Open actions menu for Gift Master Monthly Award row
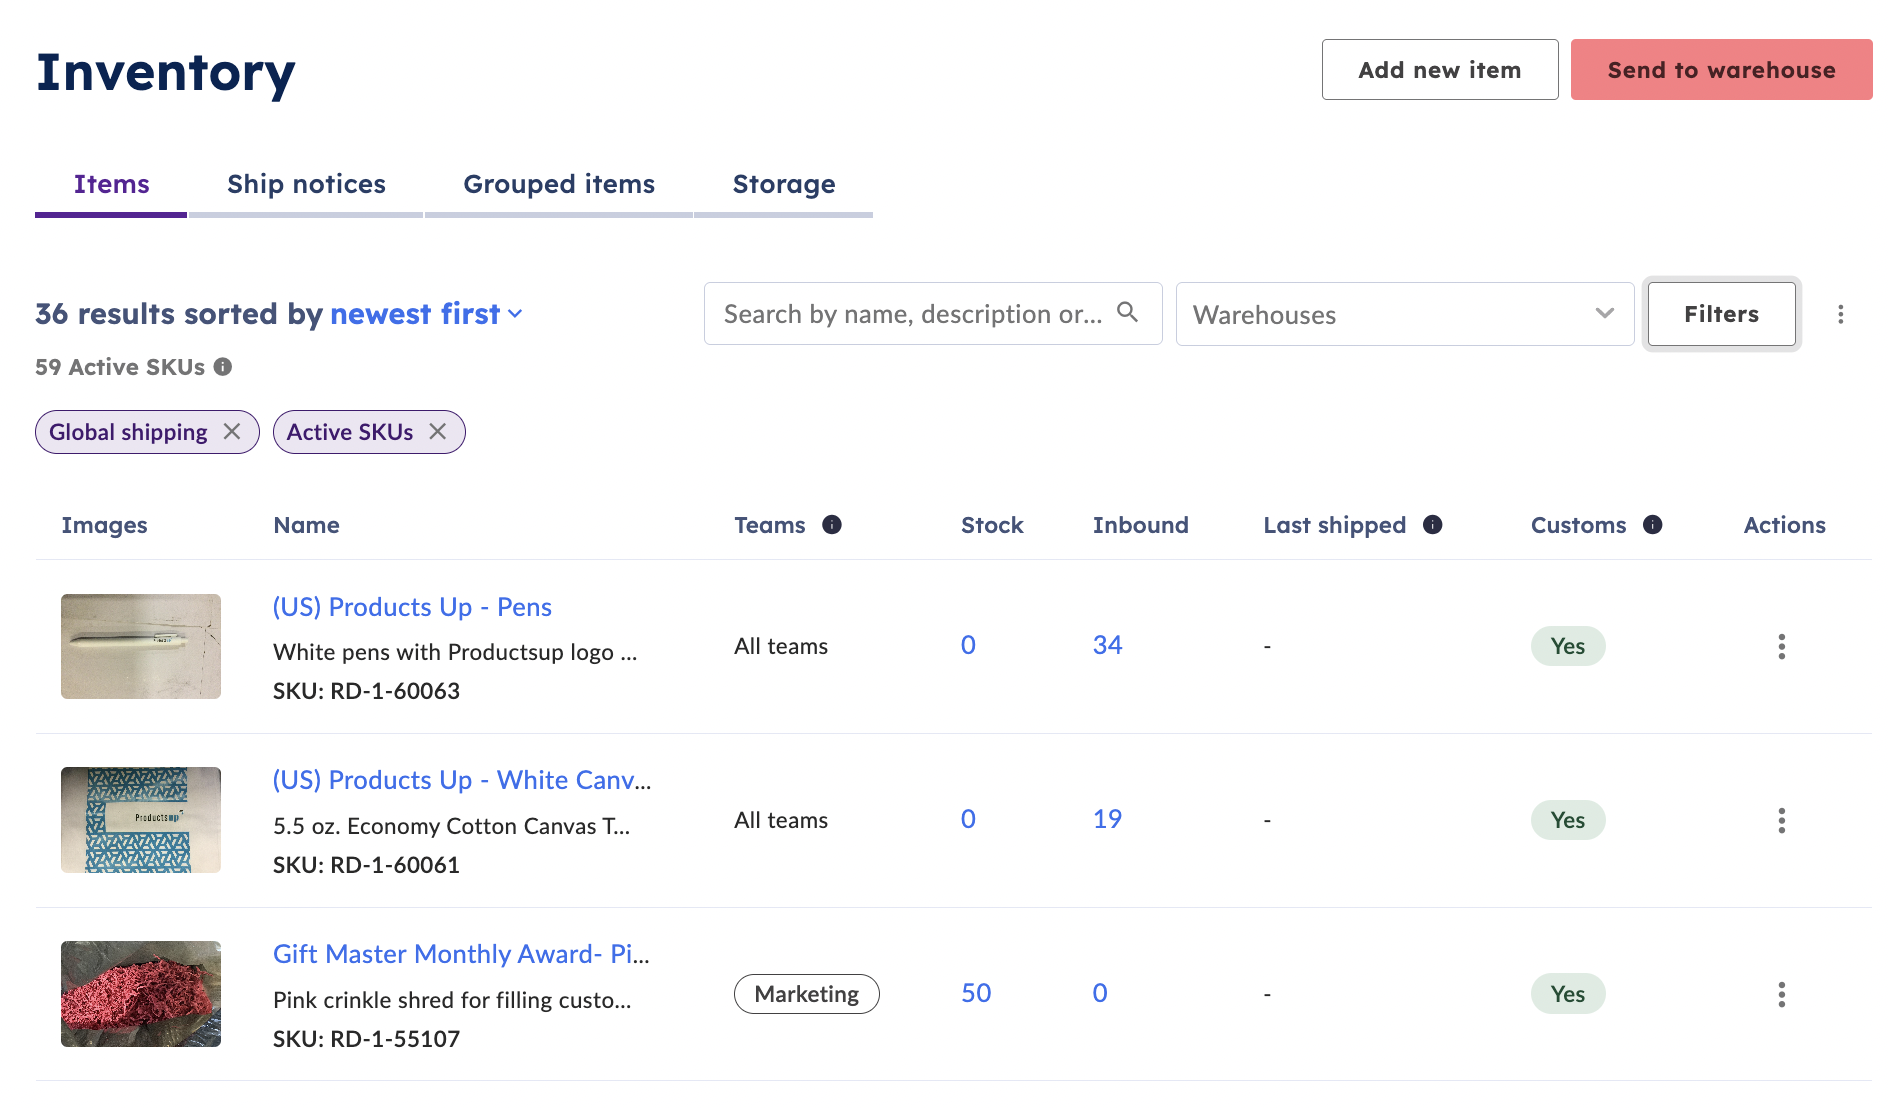The width and height of the screenshot is (1888, 1108). [1781, 994]
